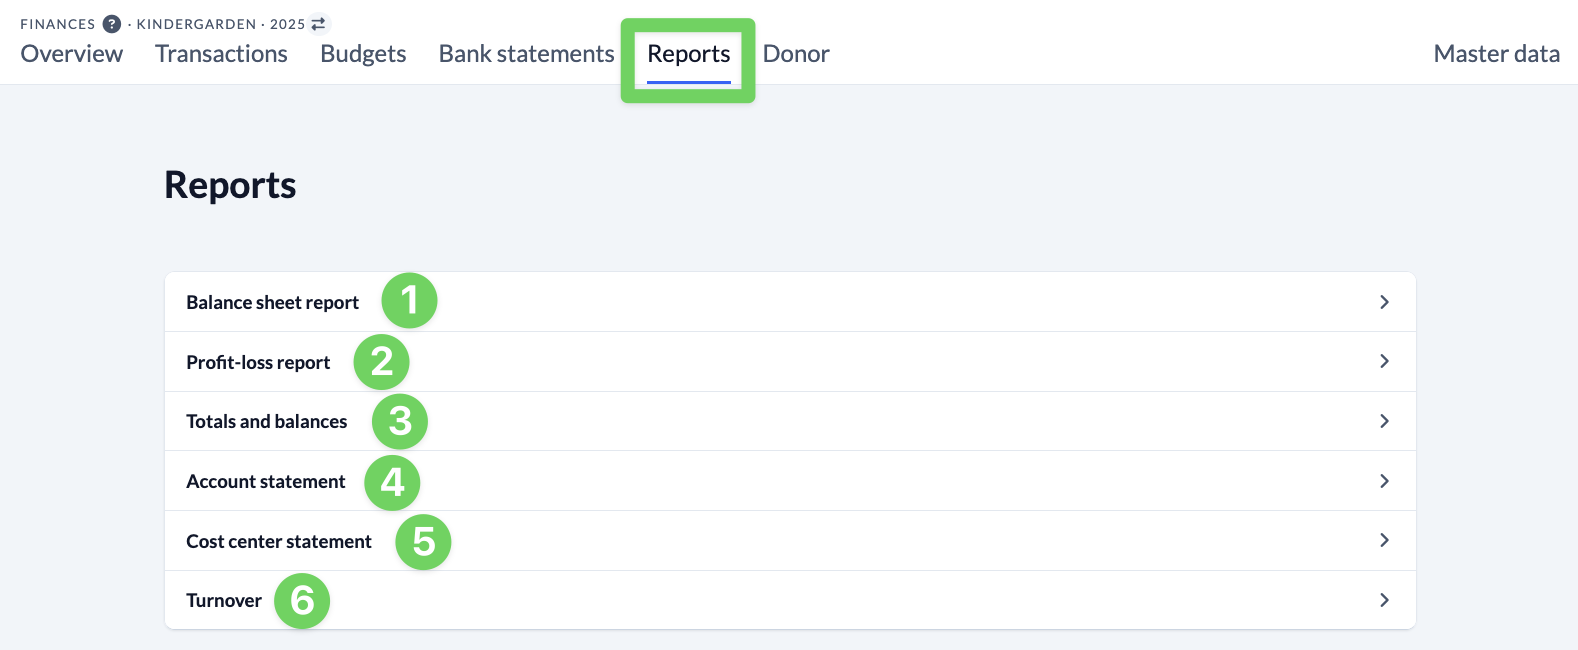Open Master data settings
The width and height of the screenshot is (1578, 650).
coord(1496,54)
